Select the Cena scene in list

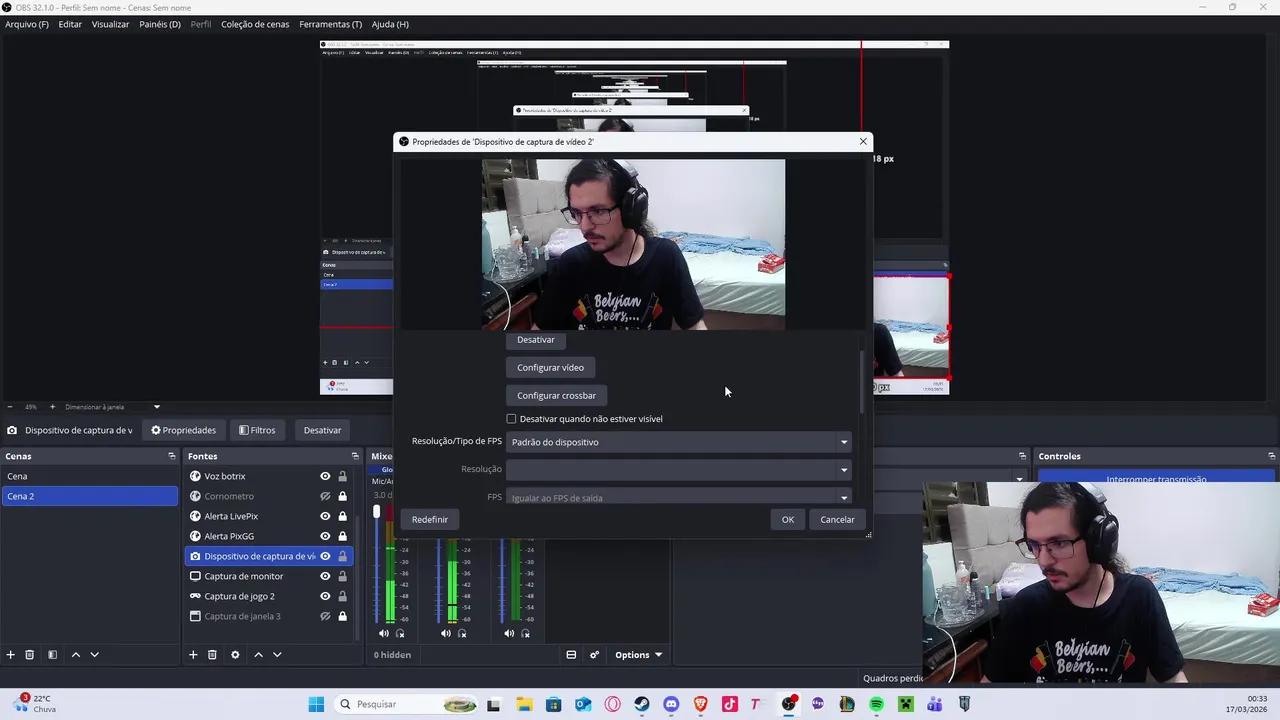90,476
